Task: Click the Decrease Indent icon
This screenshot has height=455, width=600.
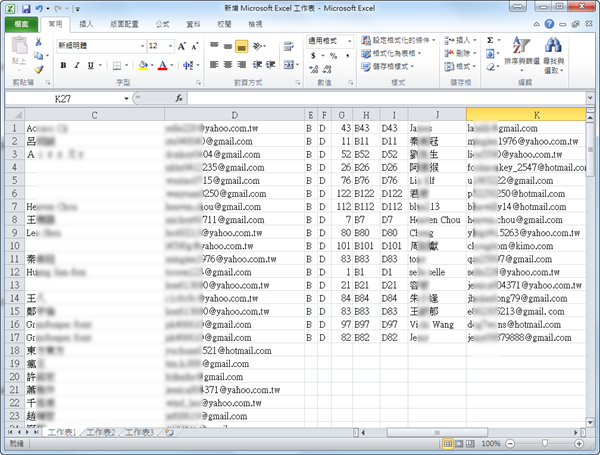Action: click(x=257, y=65)
